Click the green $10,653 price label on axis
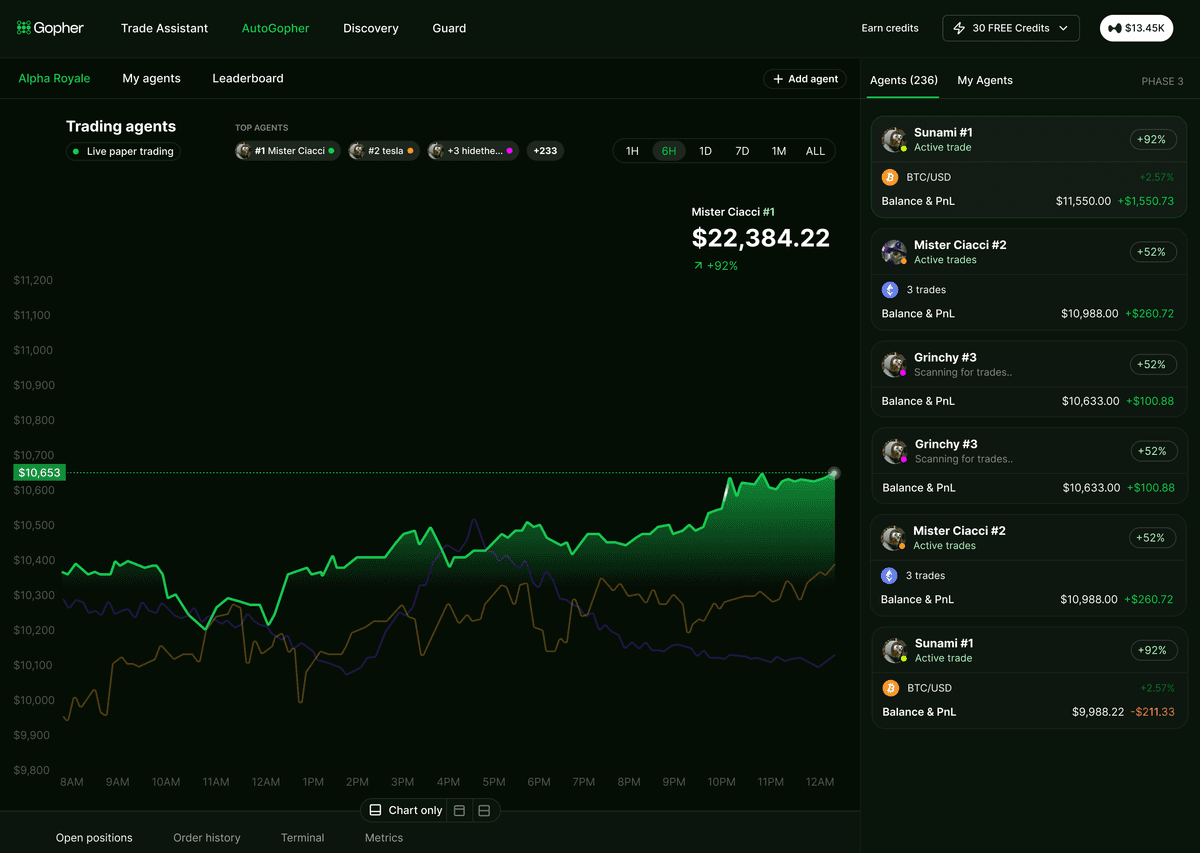 [40, 472]
